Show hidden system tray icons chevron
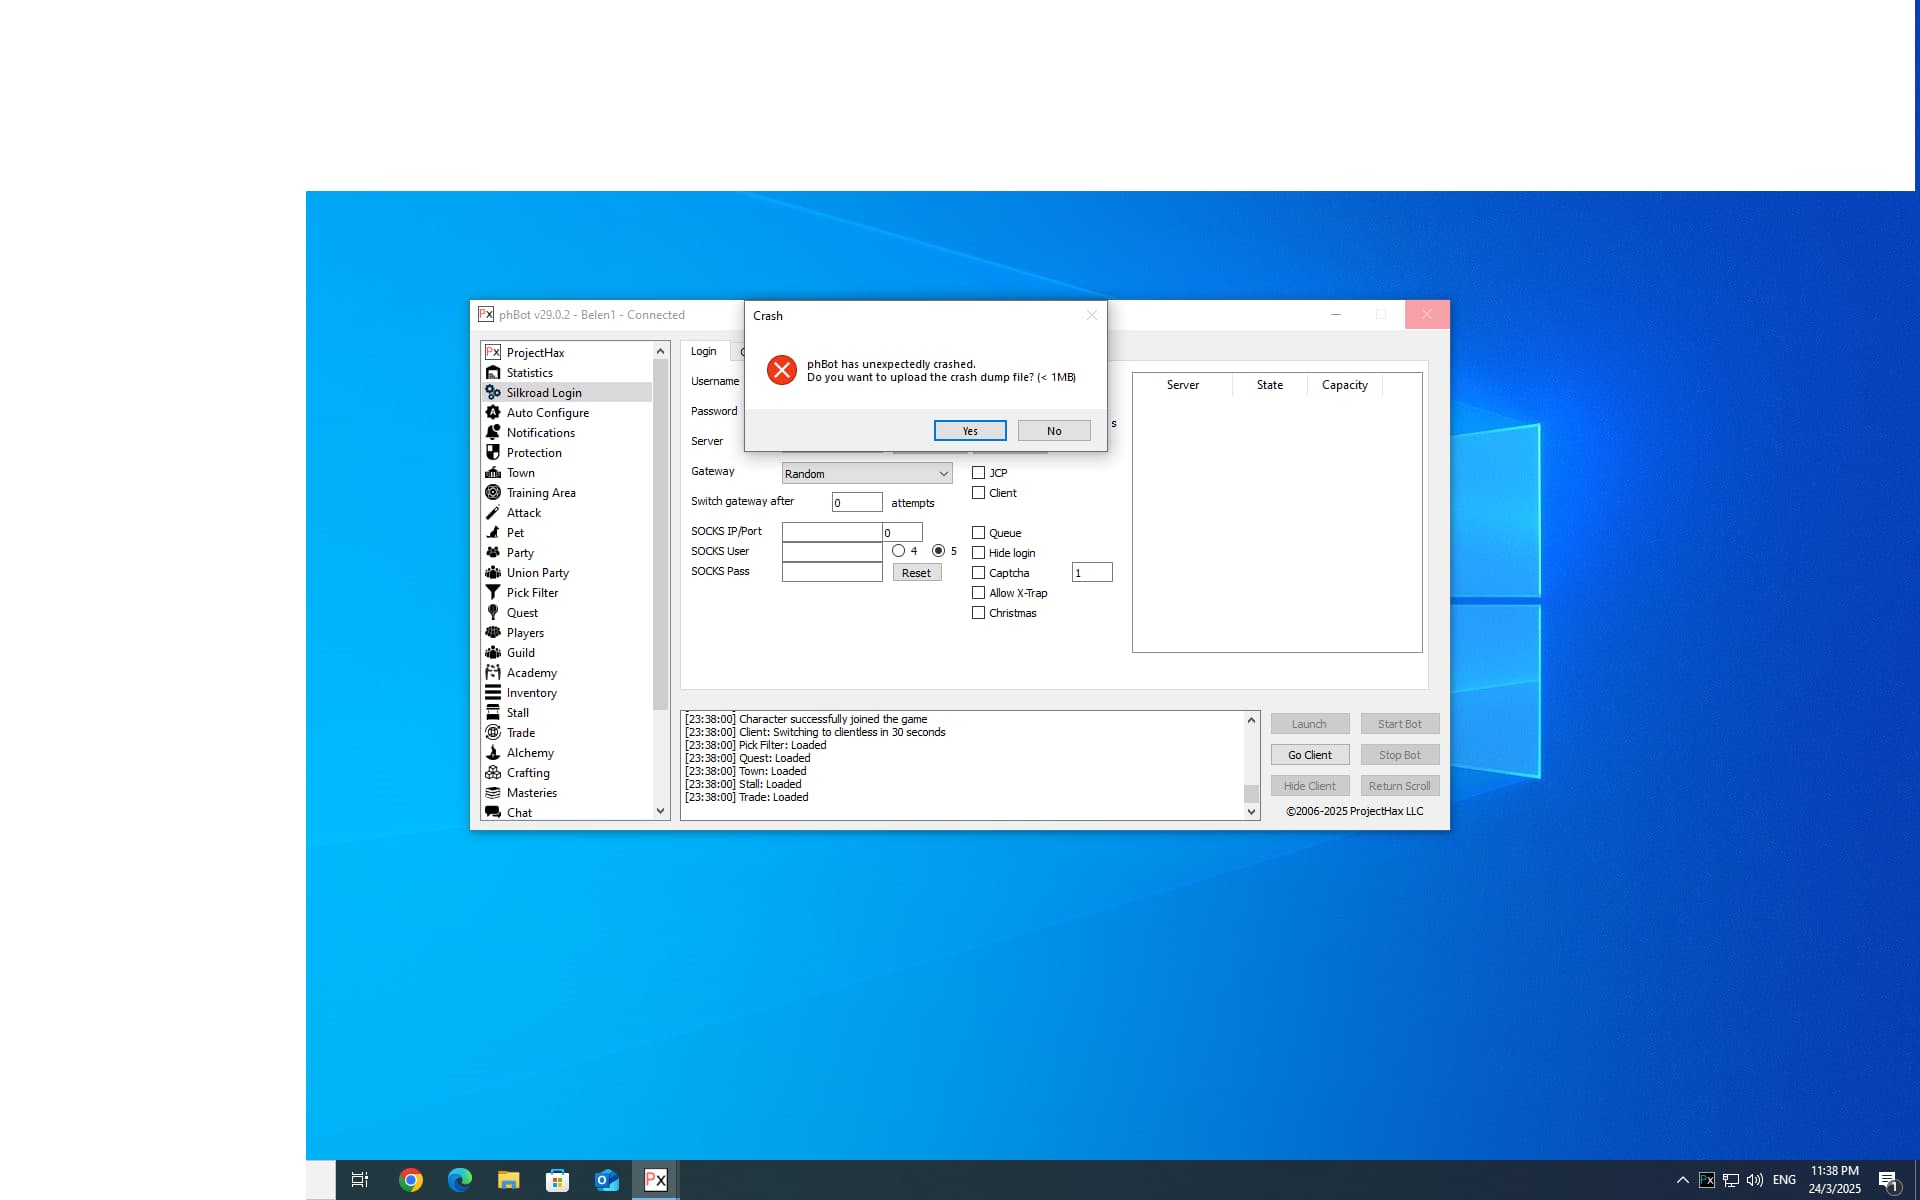The width and height of the screenshot is (1920, 1200). pos(1682,1180)
